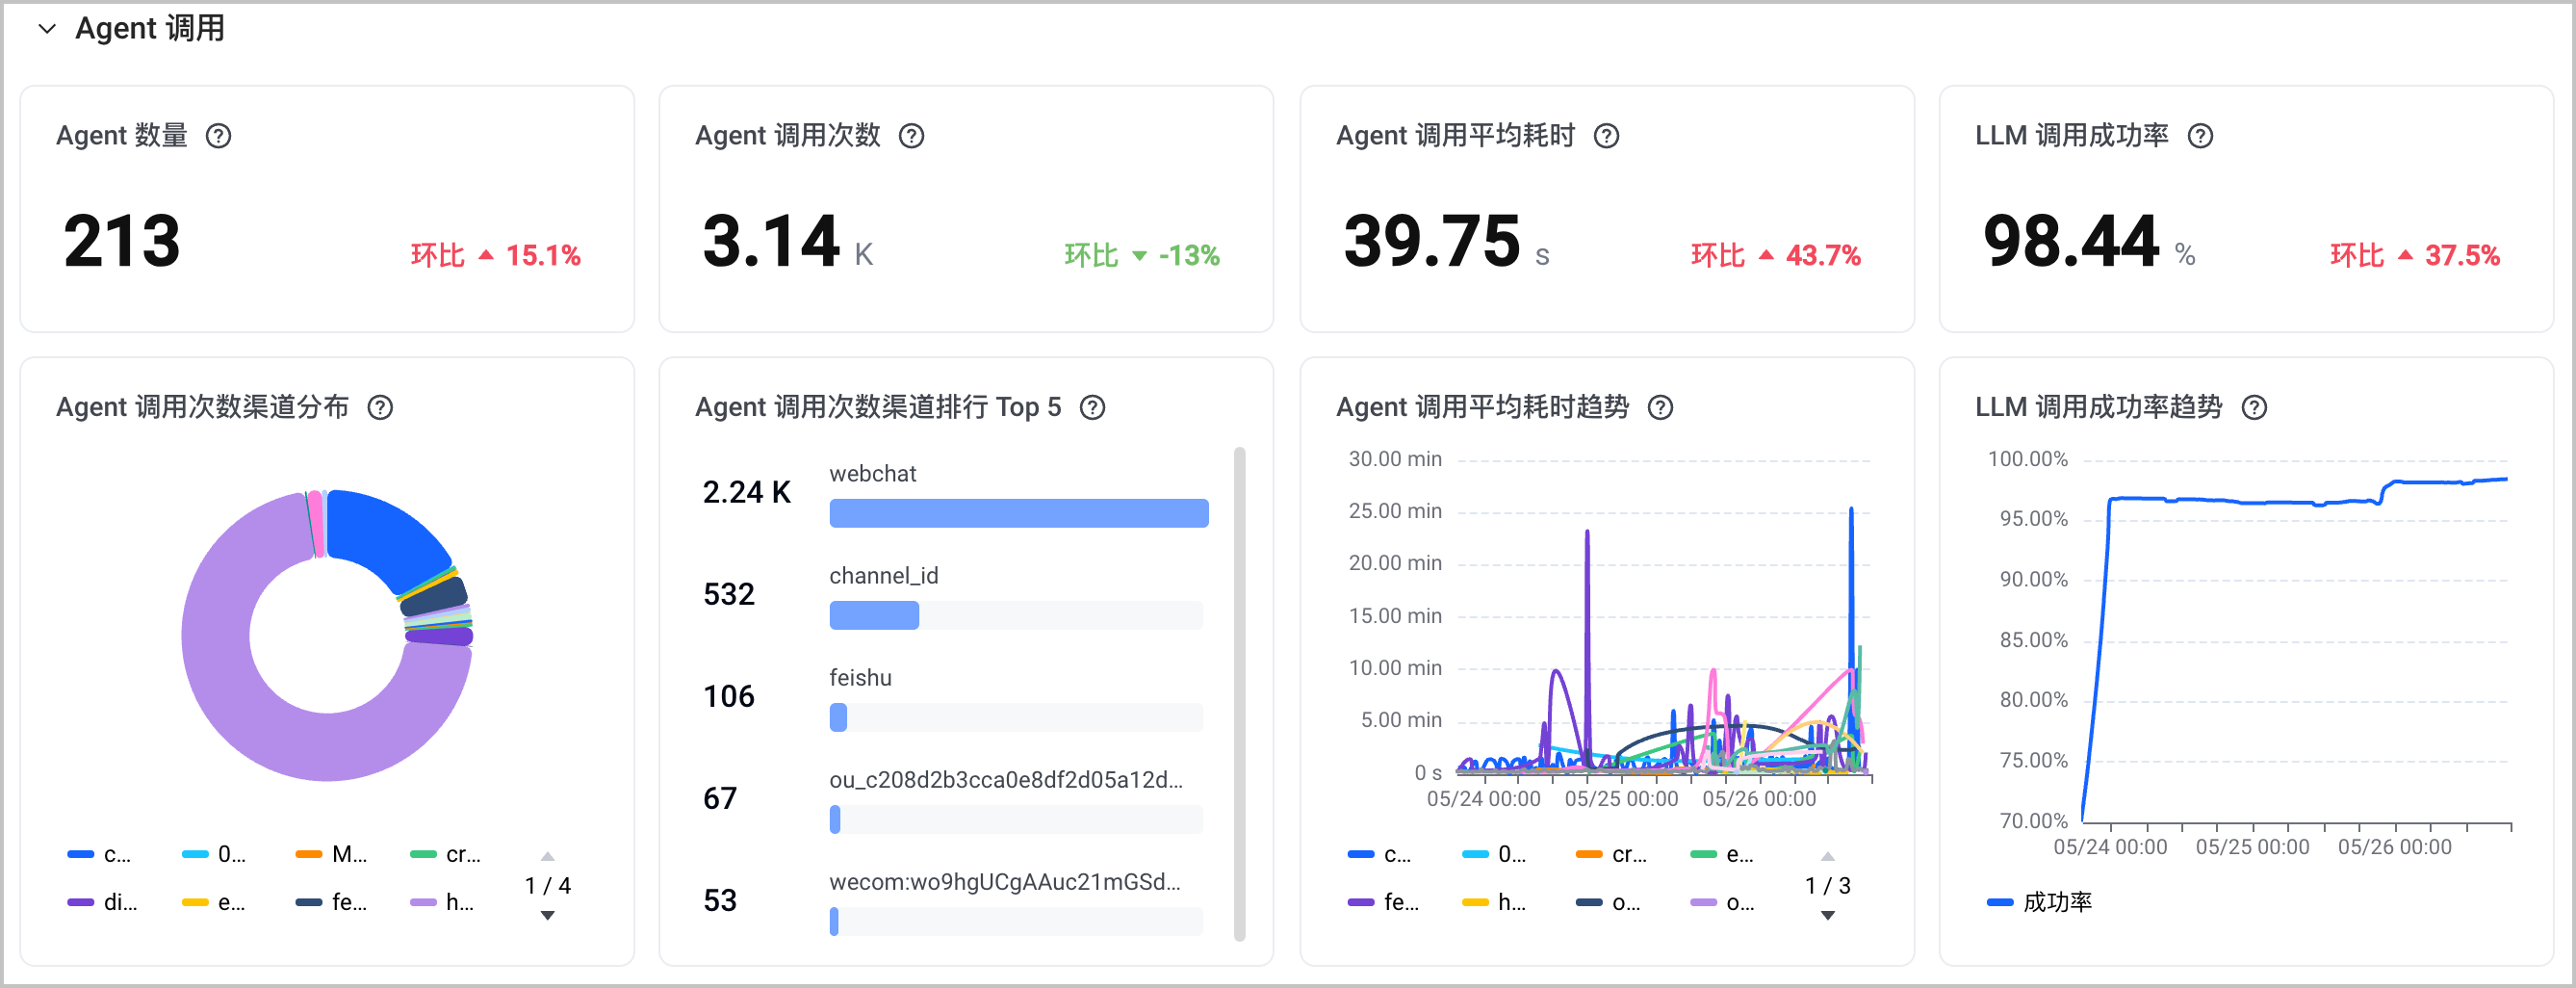
Task: Go to previous donut legend page arrow
Action: (547, 856)
